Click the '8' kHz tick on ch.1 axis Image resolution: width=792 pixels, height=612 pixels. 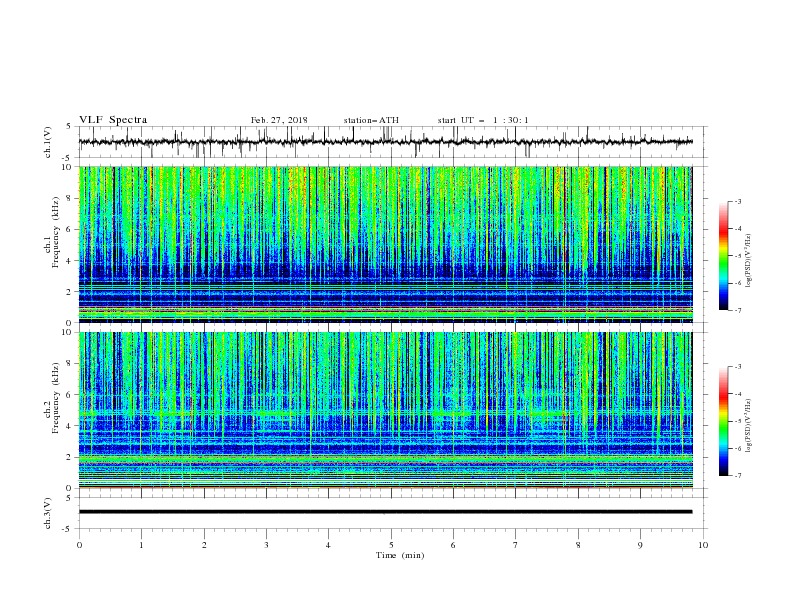(70, 198)
